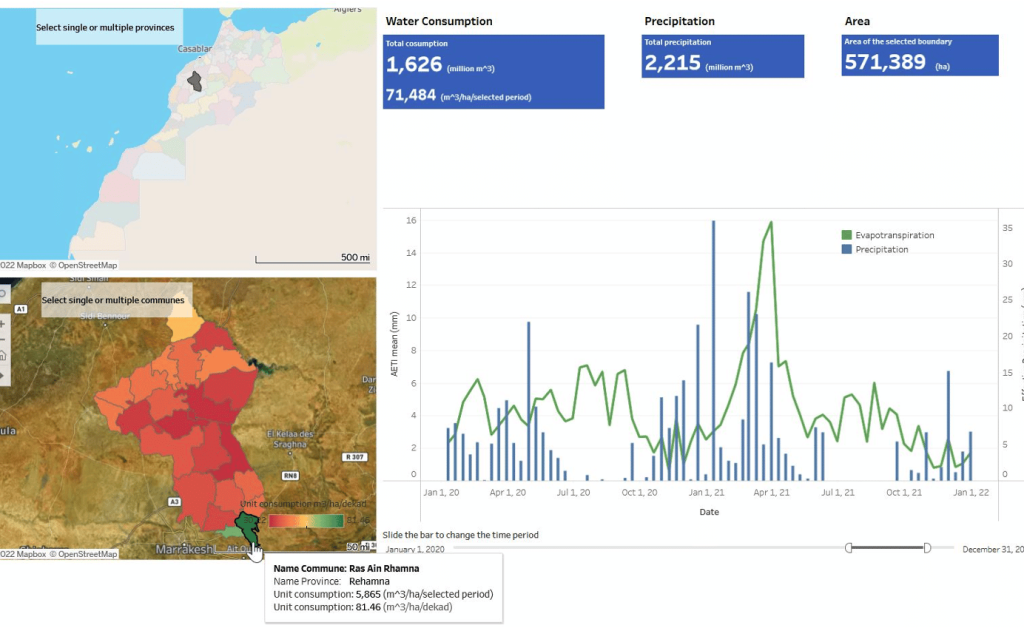Open the map search magnifier icon

(x=3, y=294)
